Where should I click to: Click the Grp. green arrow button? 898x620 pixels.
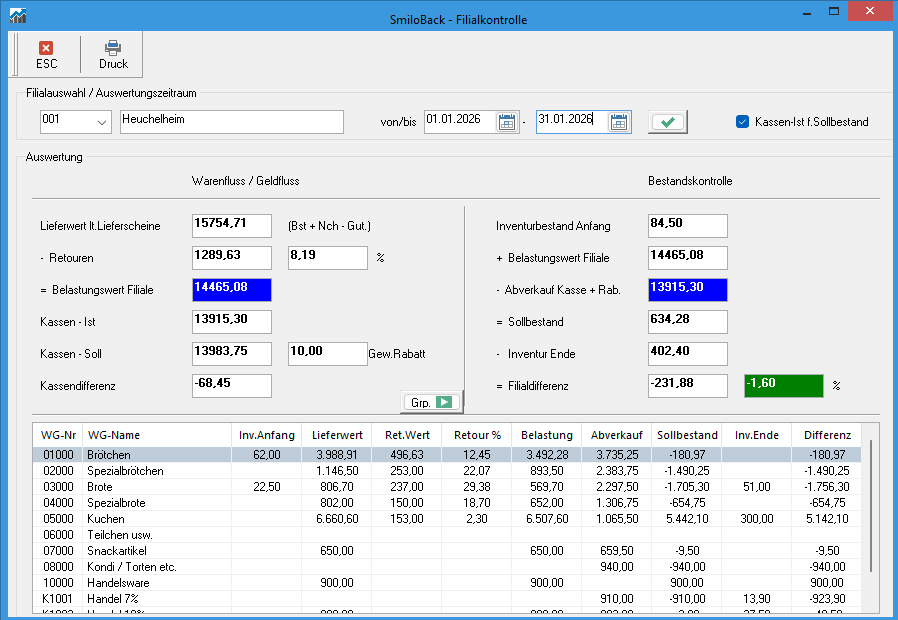431,402
